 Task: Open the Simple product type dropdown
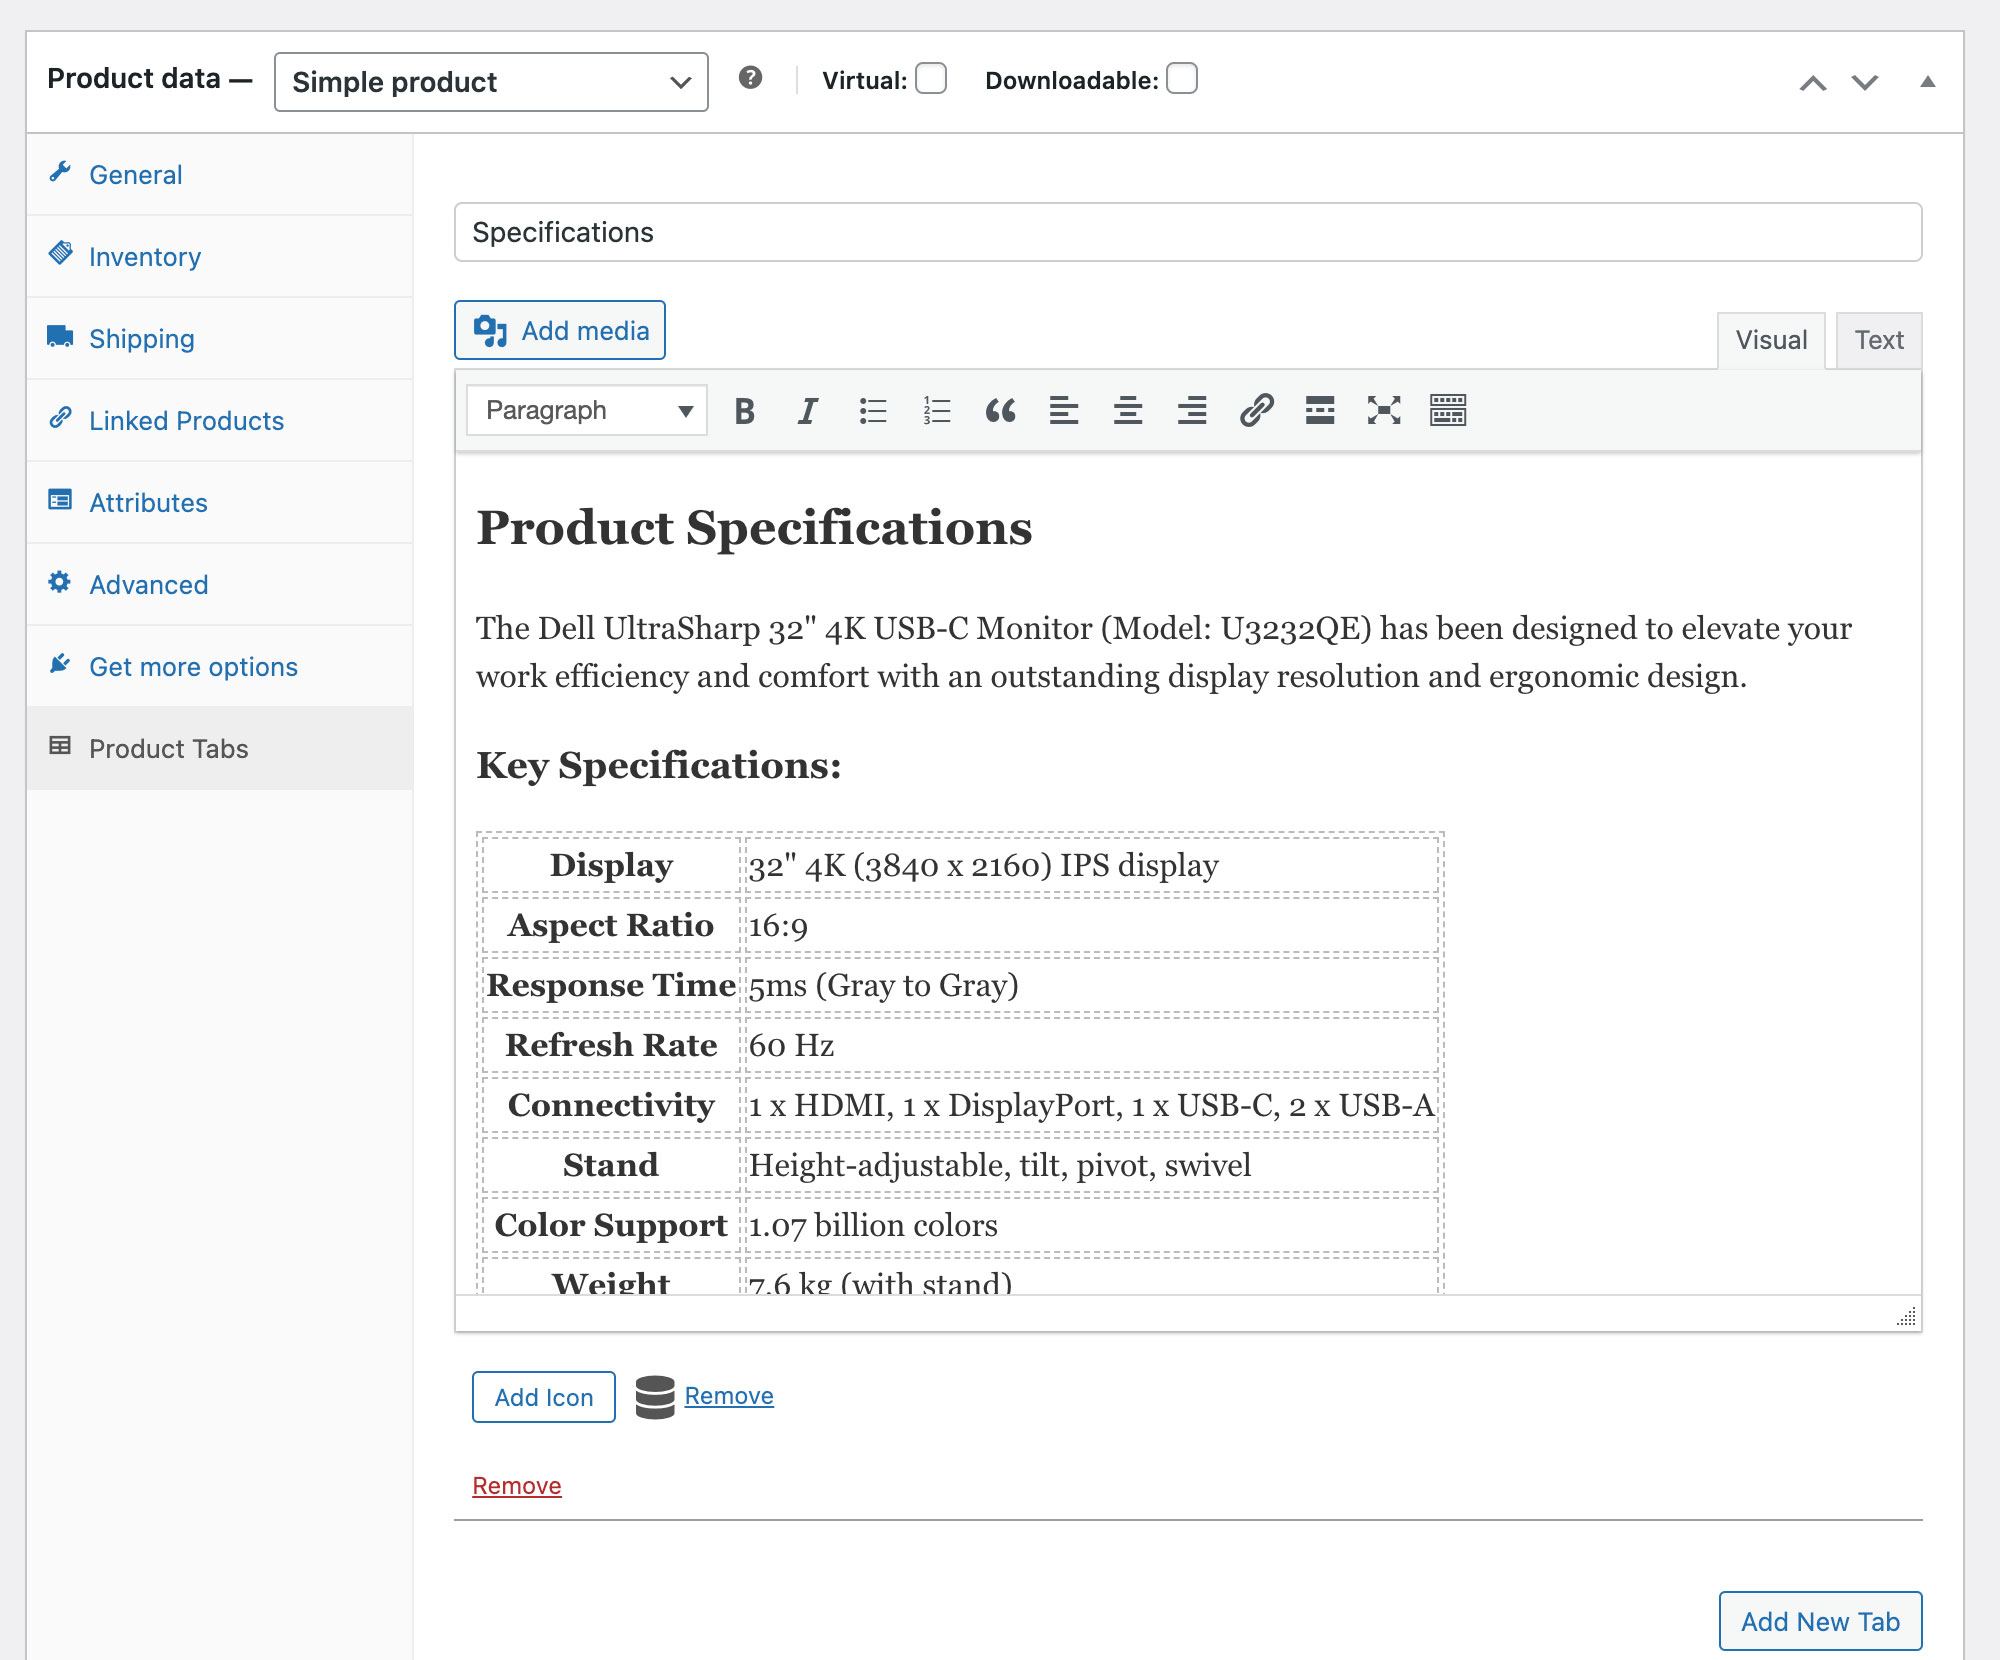pos(490,81)
